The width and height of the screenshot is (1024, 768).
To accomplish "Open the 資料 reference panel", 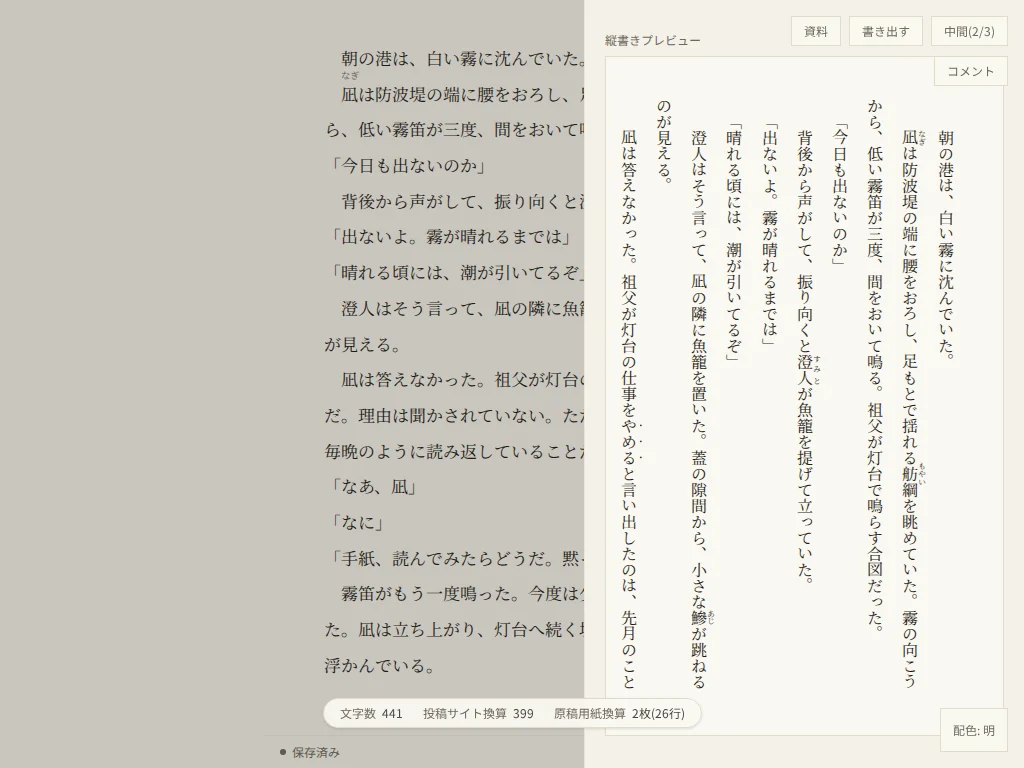I will pyautogui.click(x=815, y=31).
